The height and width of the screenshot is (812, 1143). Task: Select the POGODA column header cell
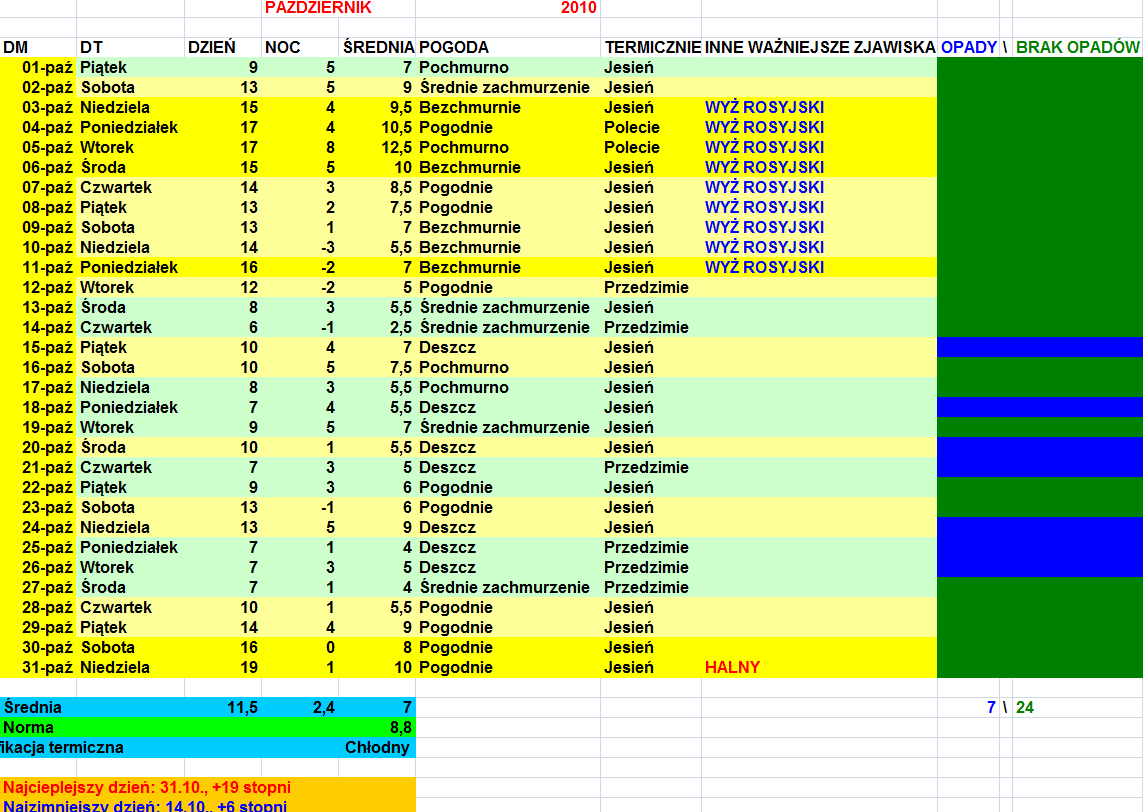tap(455, 47)
